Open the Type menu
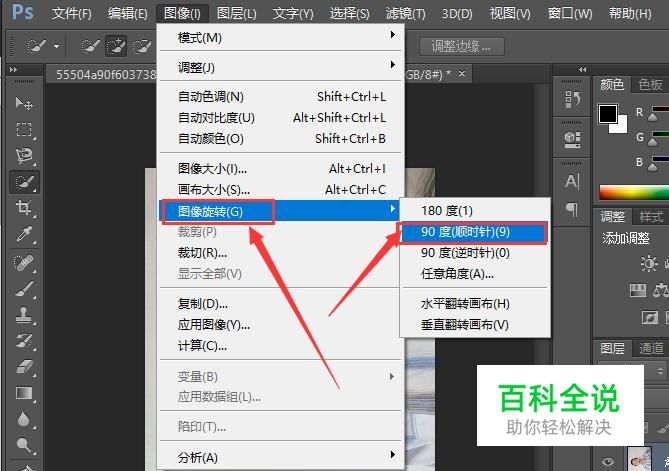The image size is (669, 471). [293, 14]
